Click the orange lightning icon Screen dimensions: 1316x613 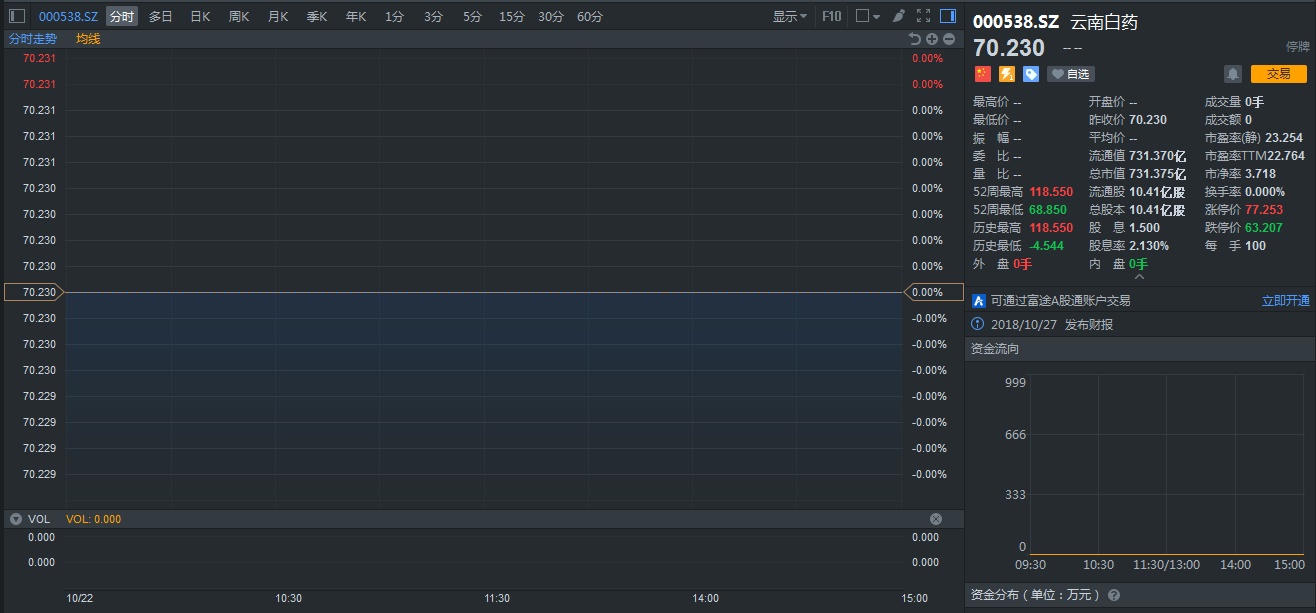pos(1007,74)
